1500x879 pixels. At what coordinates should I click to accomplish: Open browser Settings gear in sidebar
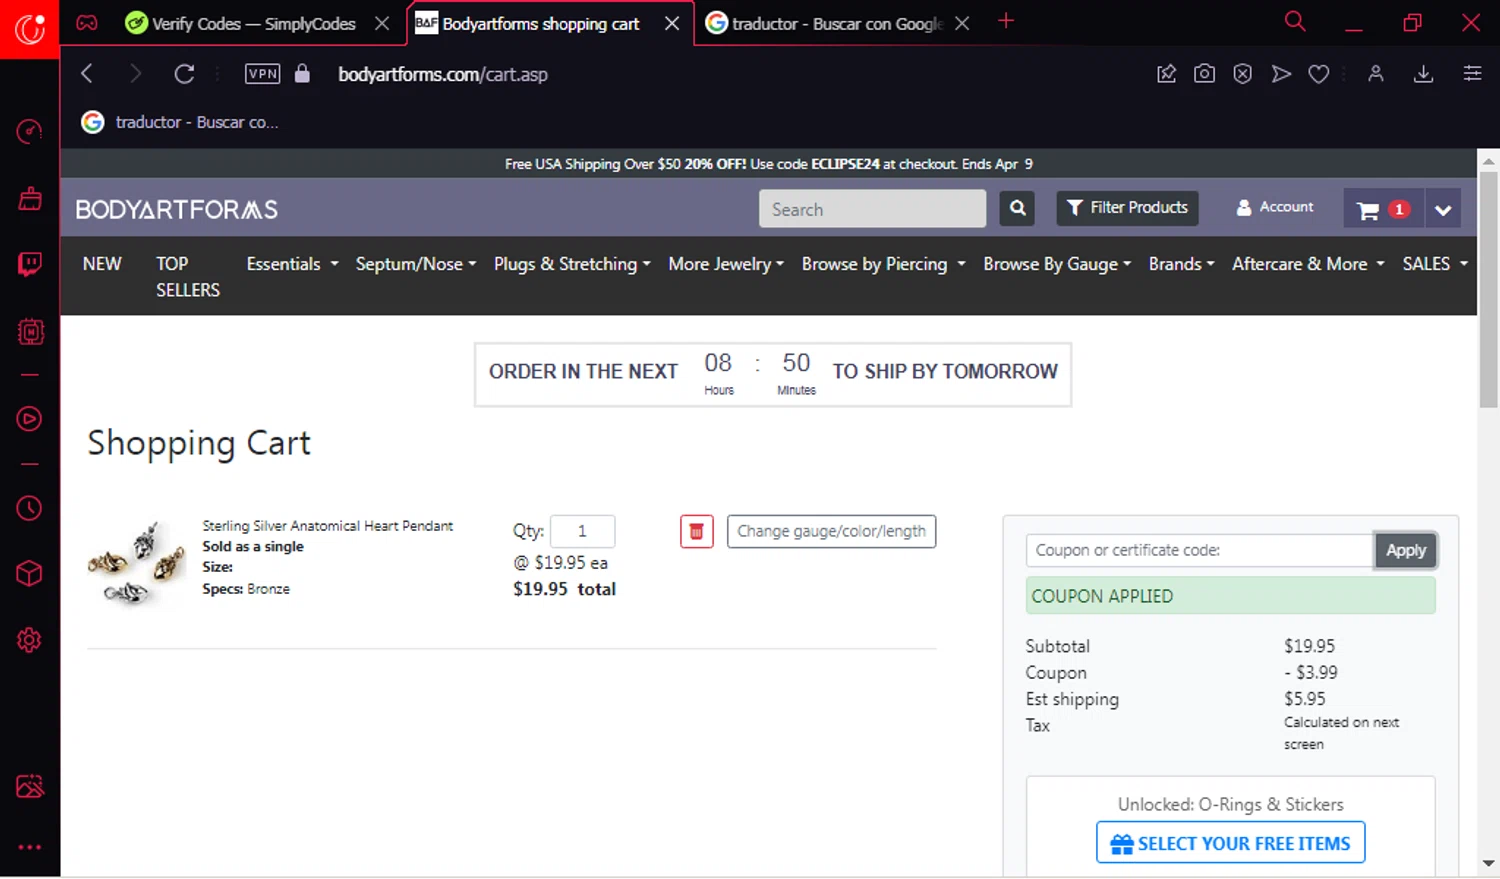click(30, 640)
